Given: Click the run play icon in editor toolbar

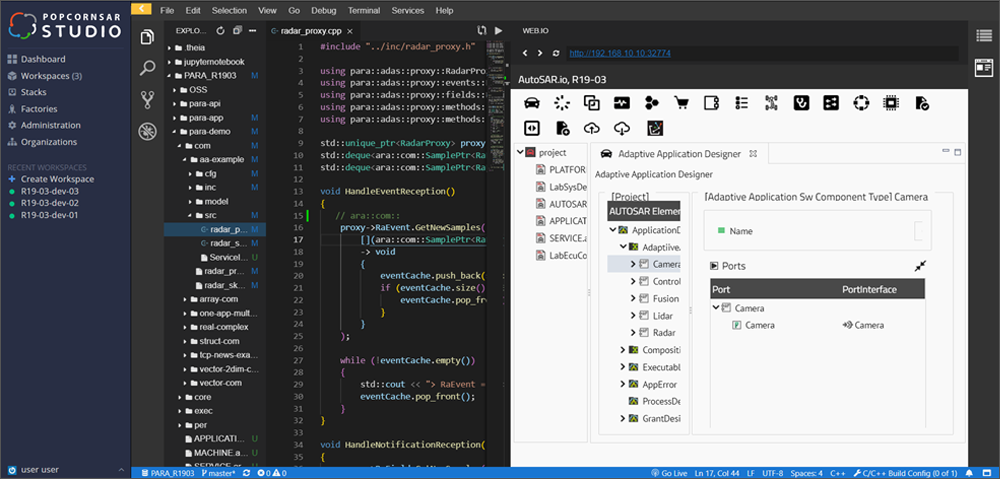Looking at the screenshot, I should [x=498, y=30].
